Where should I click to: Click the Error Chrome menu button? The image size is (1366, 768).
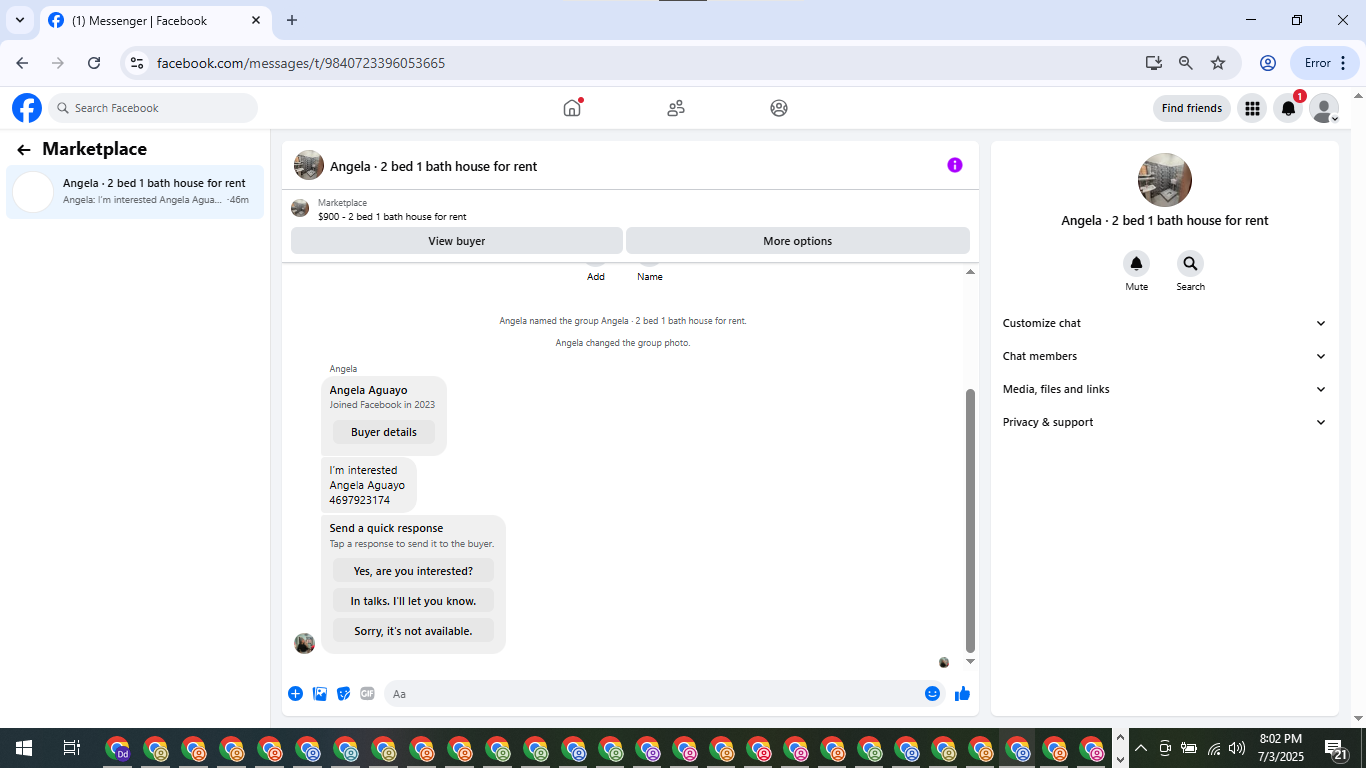point(1325,63)
